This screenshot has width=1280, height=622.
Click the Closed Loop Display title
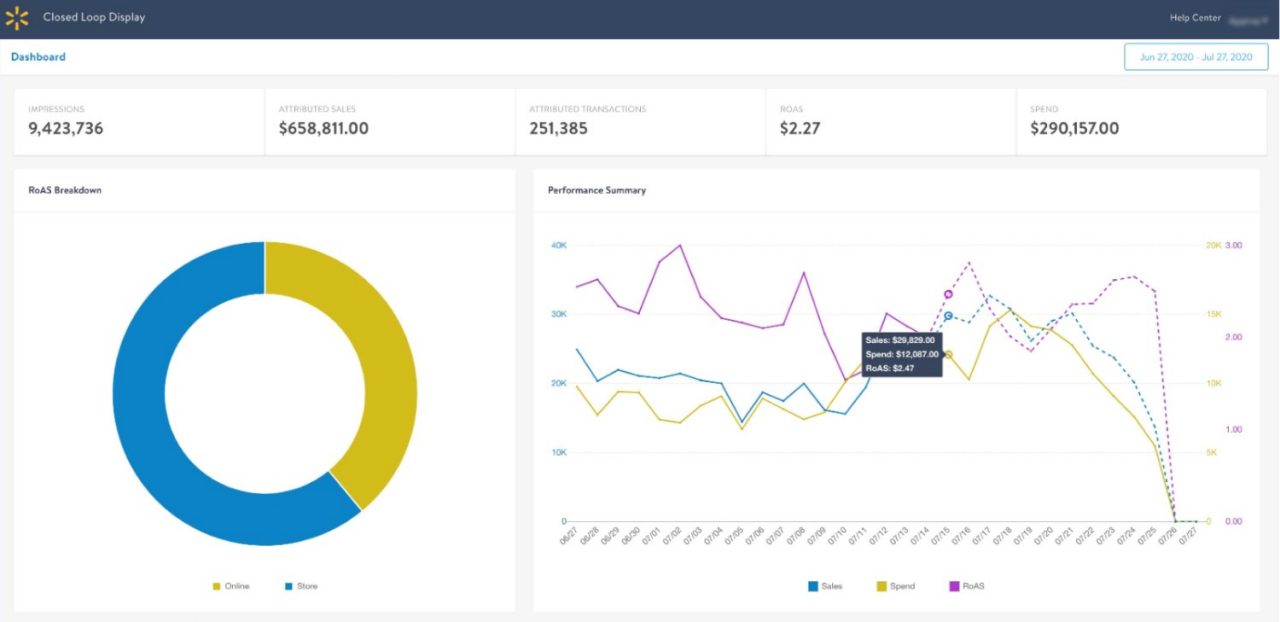(94, 18)
